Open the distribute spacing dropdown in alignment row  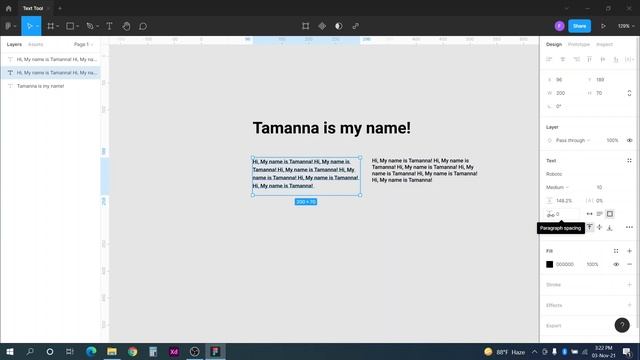coord(629,60)
